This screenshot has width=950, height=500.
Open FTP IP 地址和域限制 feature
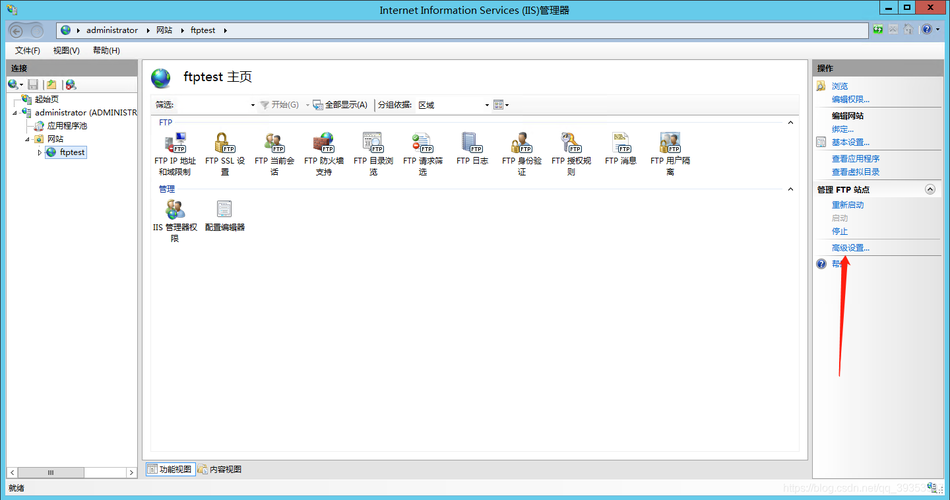(x=175, y=154)
